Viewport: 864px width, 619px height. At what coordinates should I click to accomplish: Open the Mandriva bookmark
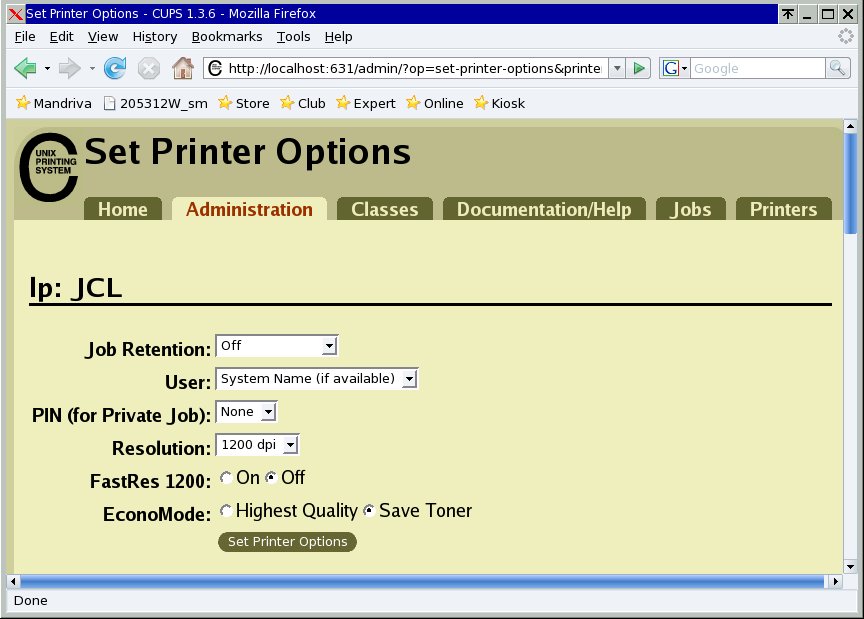53,103
